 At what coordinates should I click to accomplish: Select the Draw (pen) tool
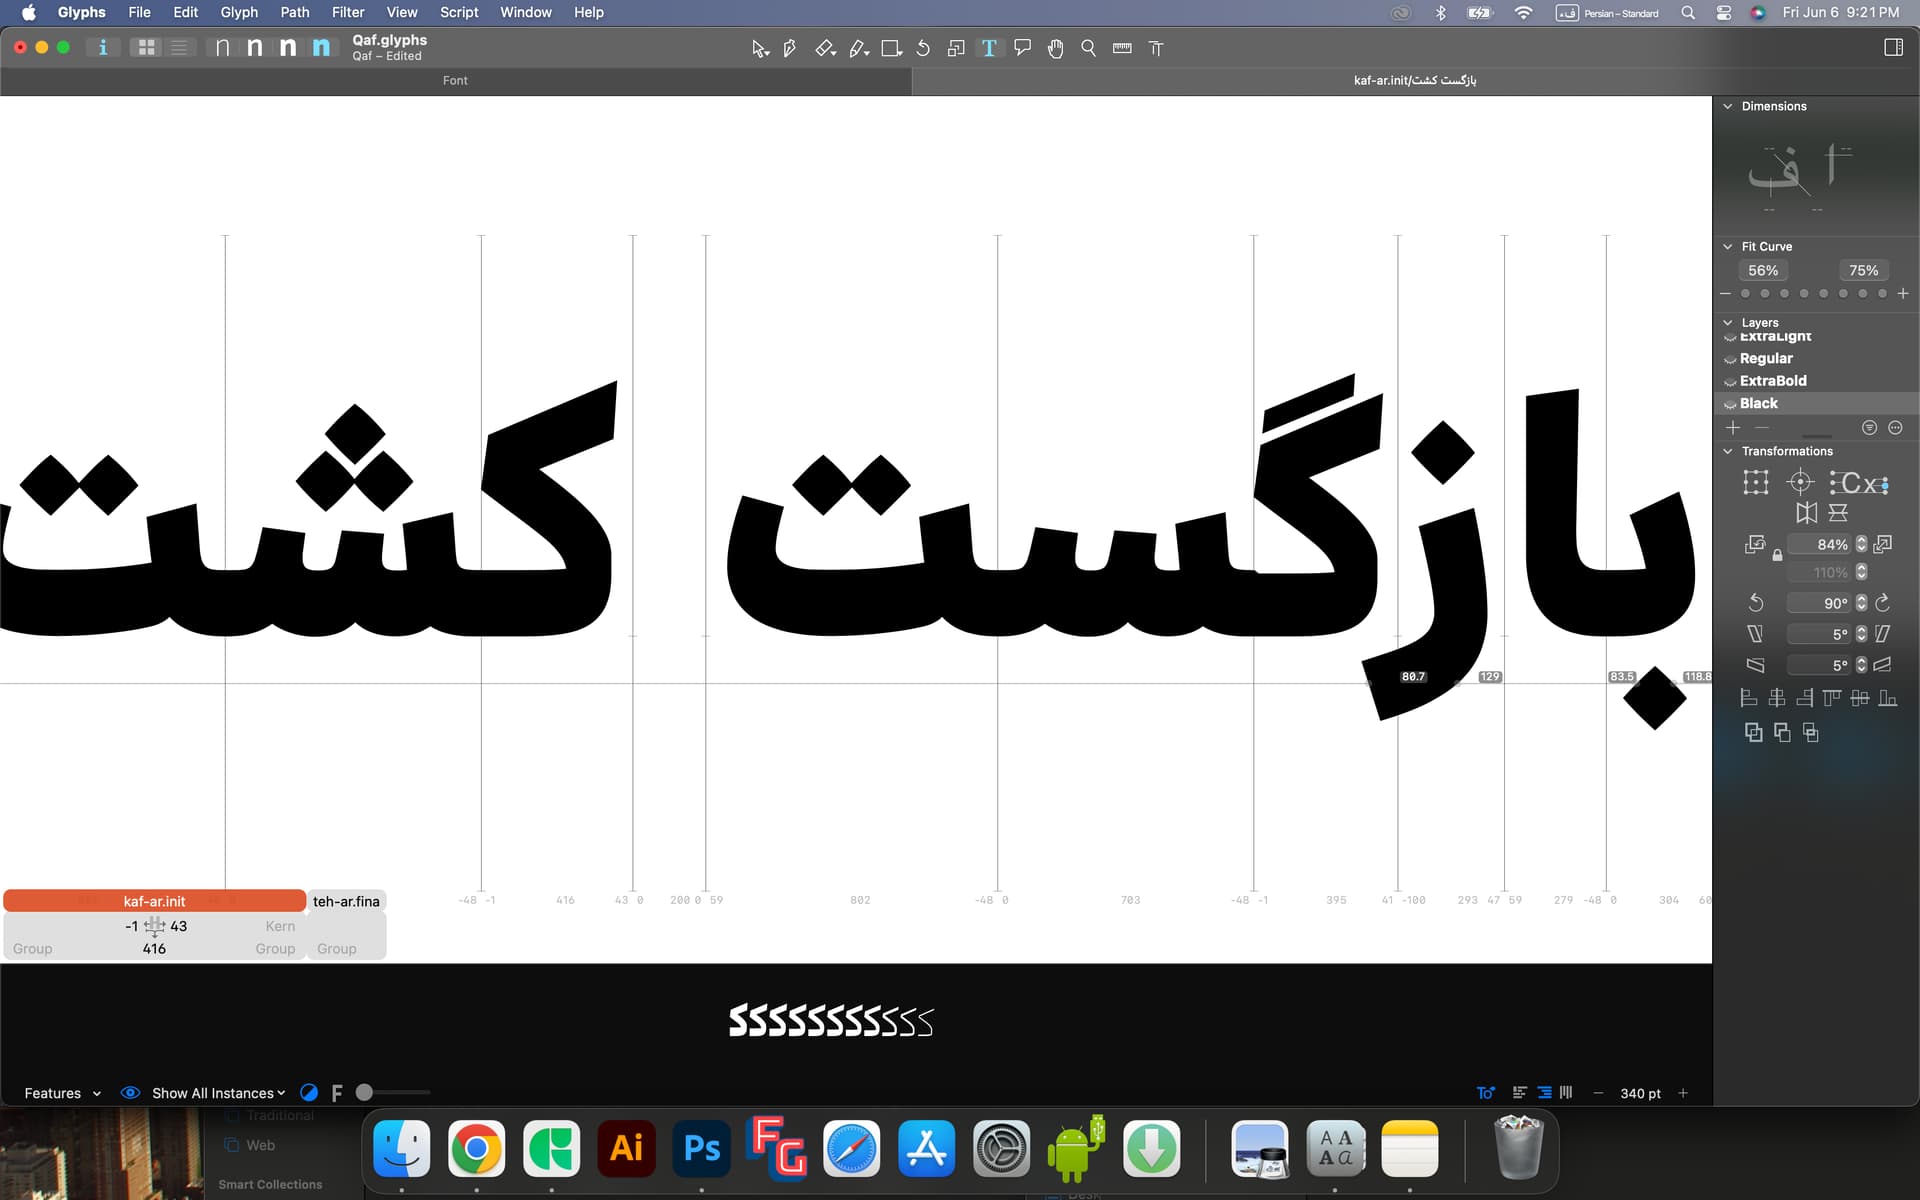[790, 48]
